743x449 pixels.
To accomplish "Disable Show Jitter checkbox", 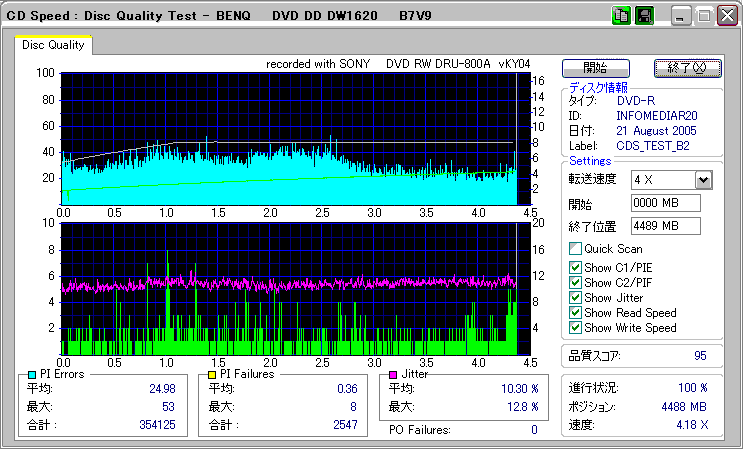I will click(575, 297).
